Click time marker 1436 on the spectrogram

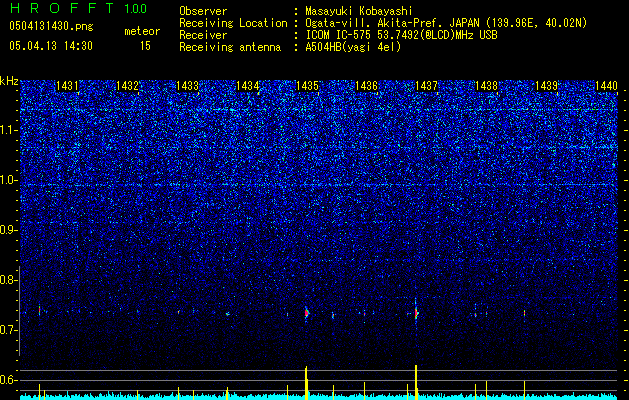[x=367, y=85]
